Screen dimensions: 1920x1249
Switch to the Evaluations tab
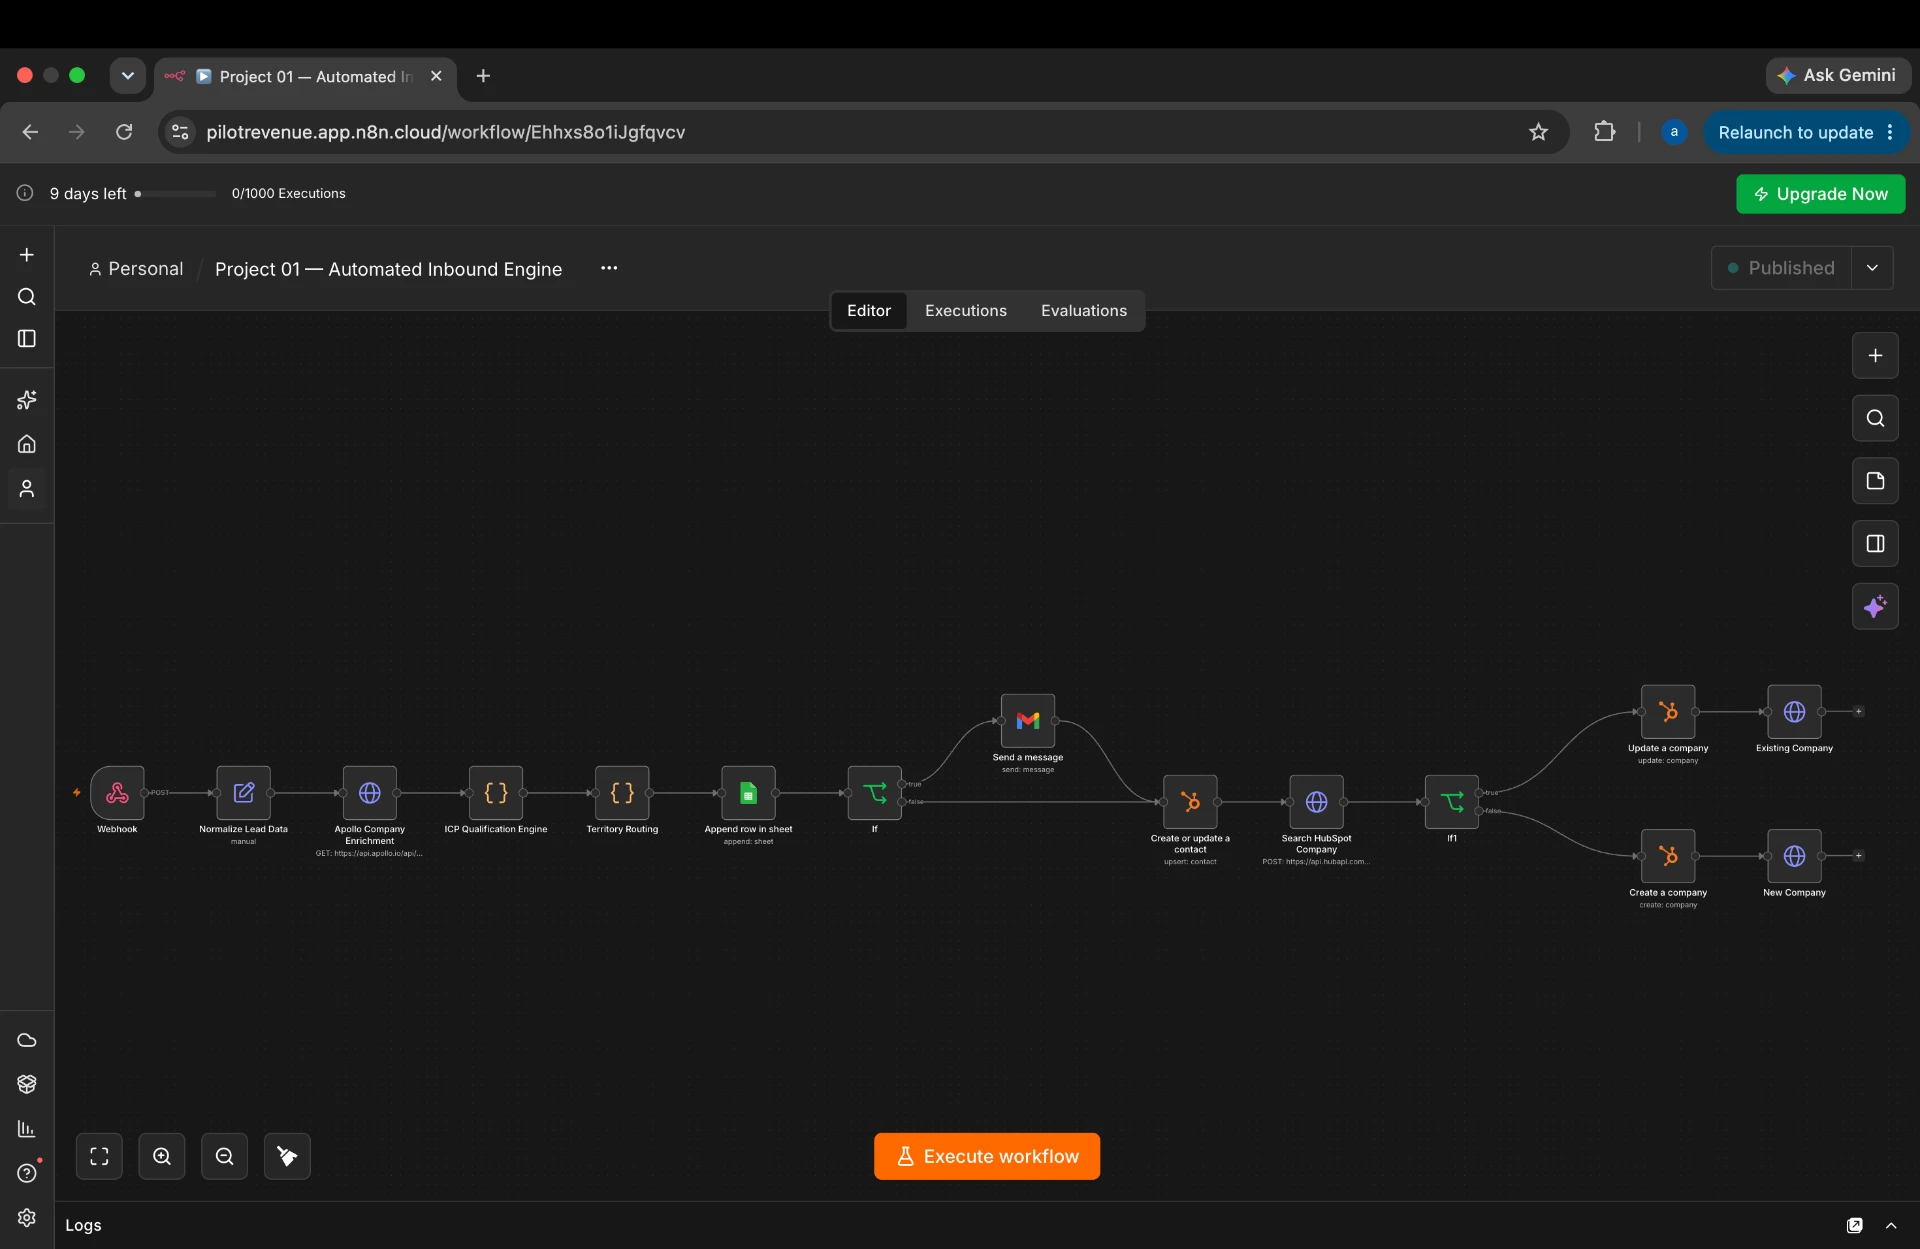[1084, 311]
